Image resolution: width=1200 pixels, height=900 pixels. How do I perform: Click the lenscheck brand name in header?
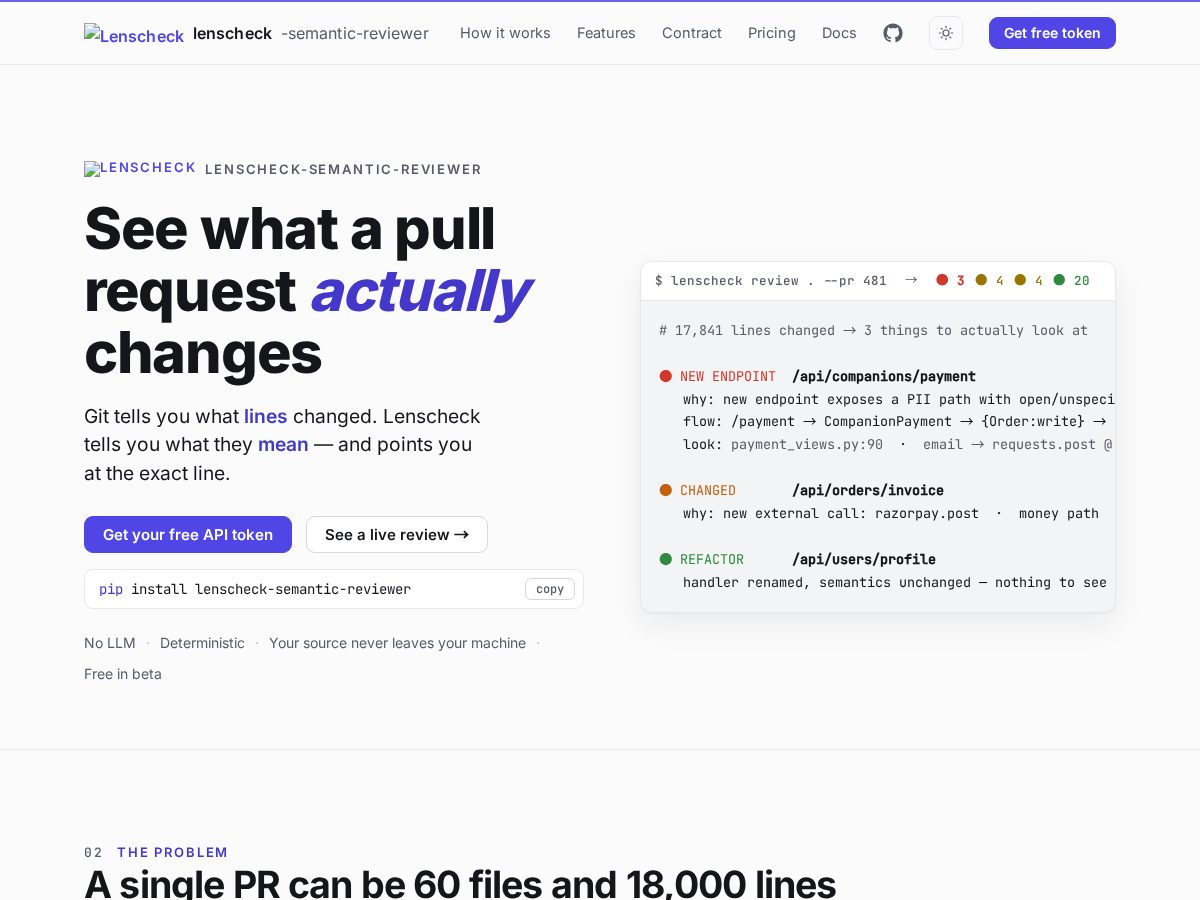(x=232, y=33)
